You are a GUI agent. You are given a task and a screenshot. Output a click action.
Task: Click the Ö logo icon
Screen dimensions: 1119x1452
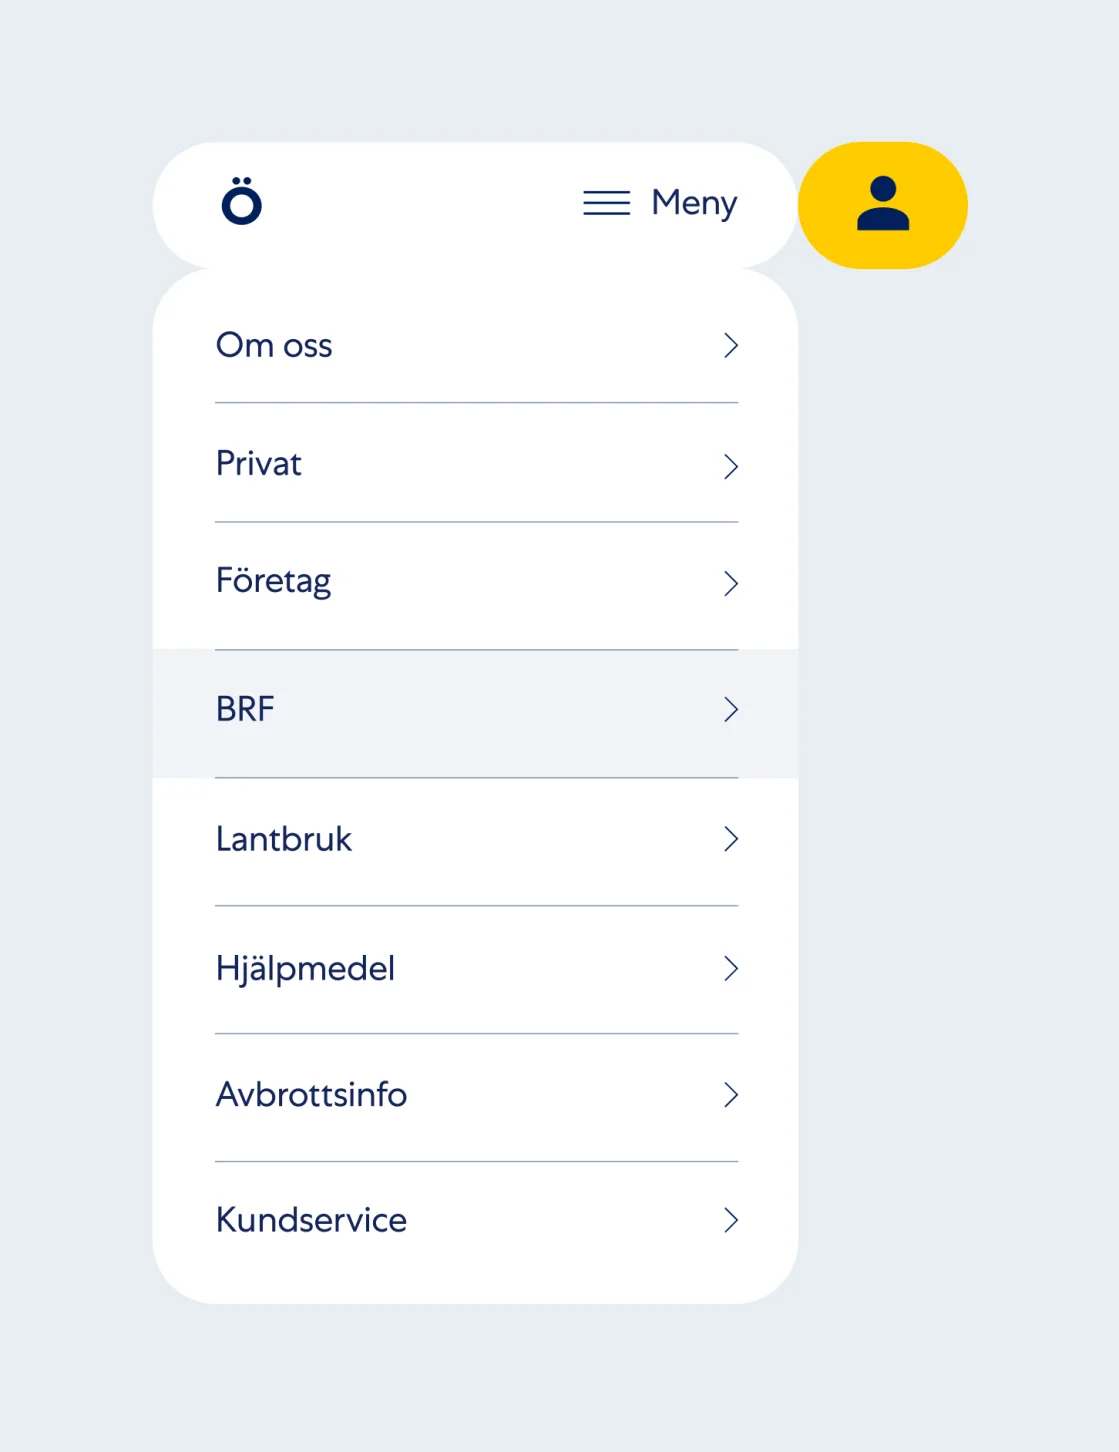pos(241,201)
